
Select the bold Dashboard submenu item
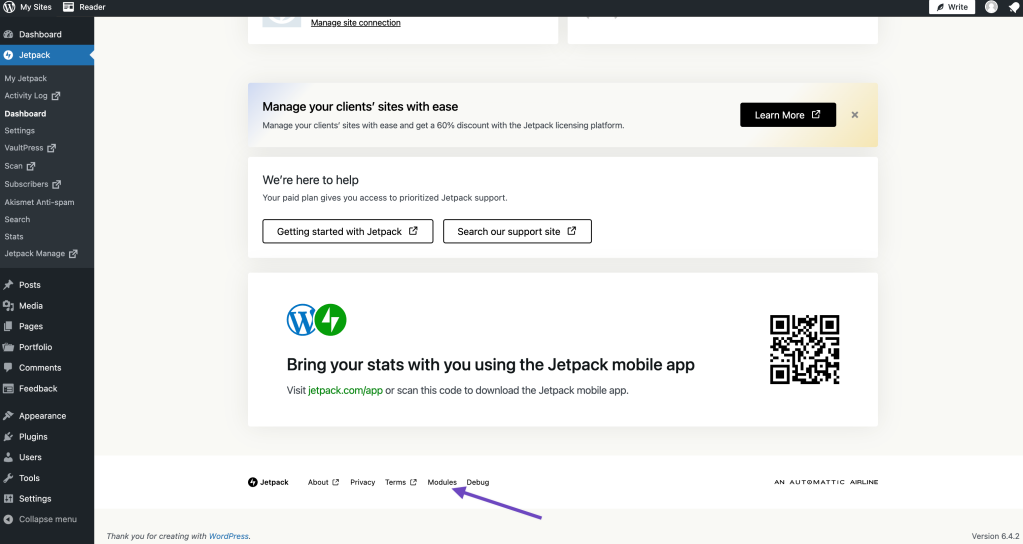(25, 113)
